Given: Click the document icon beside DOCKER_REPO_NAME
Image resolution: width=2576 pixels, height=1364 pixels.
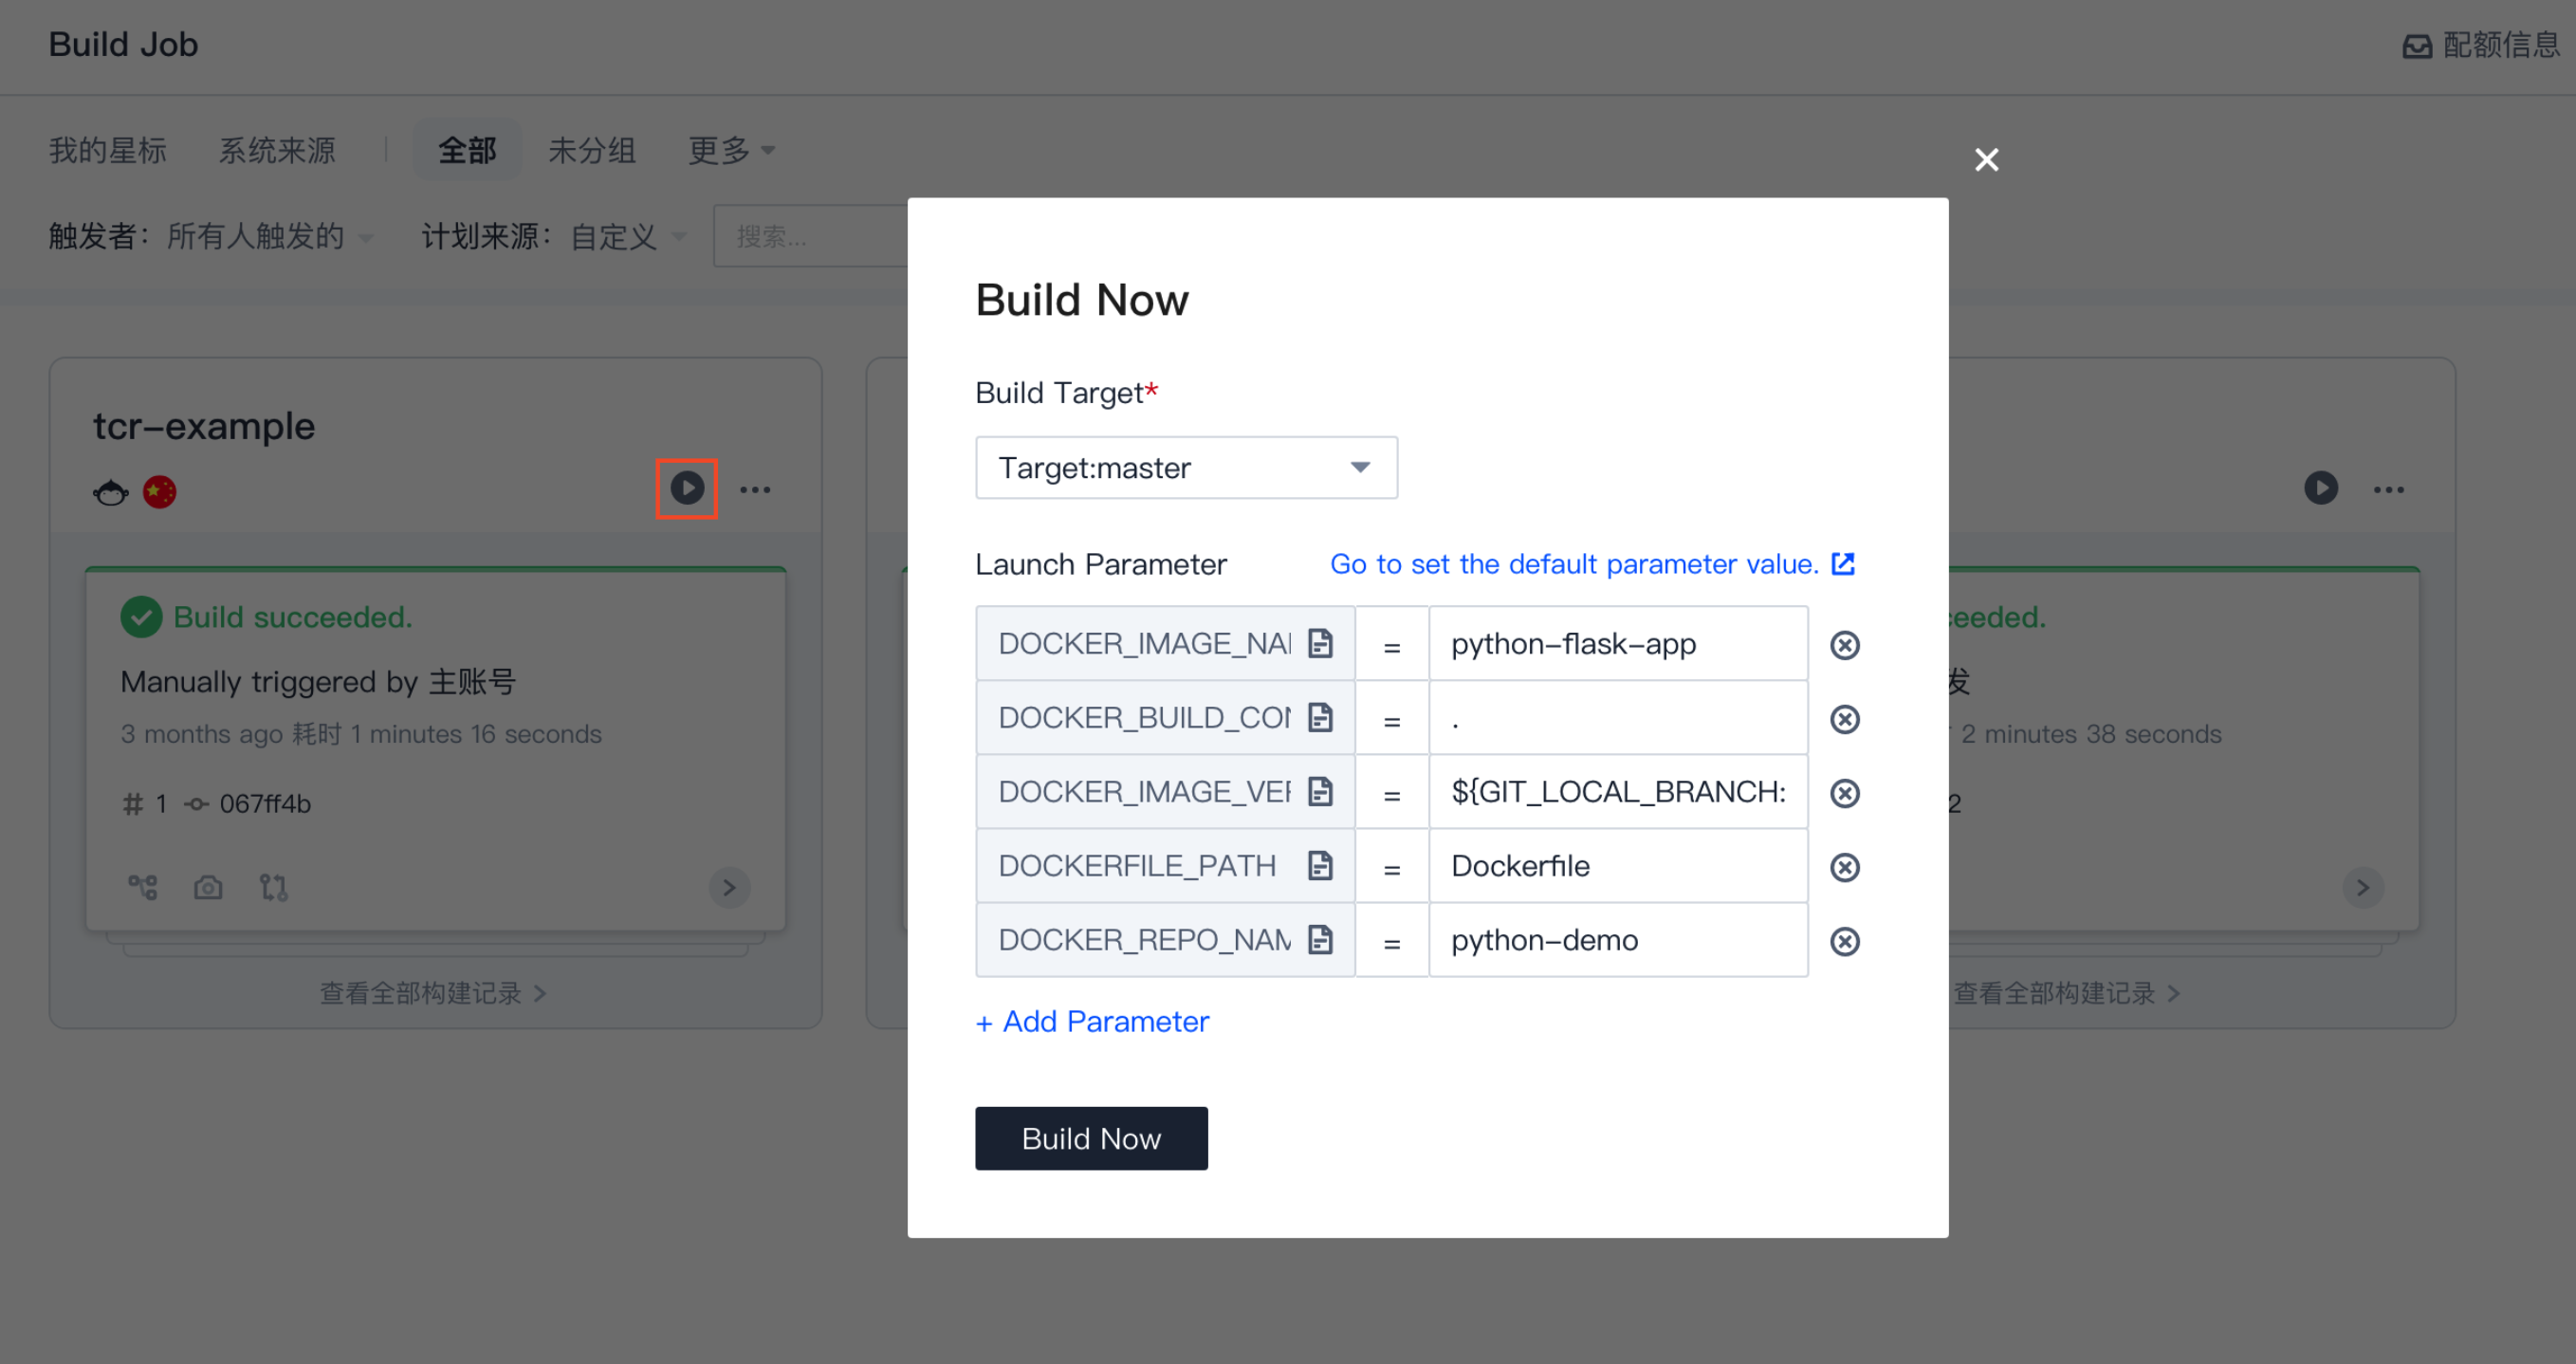Looking at the screenshot, I should [1320, 940].
